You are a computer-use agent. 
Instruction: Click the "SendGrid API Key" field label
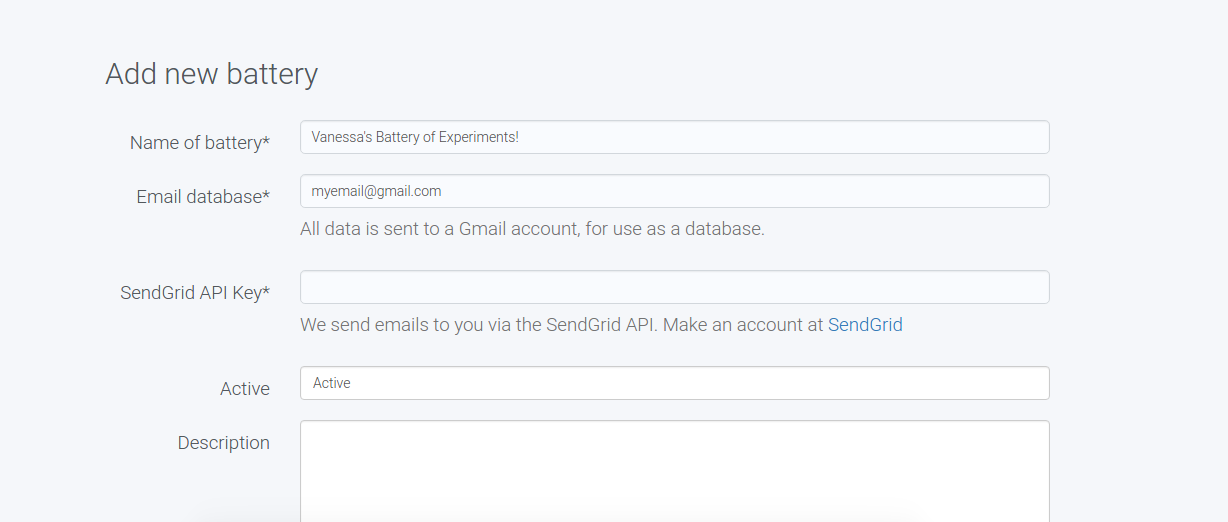tap(190, 293)
